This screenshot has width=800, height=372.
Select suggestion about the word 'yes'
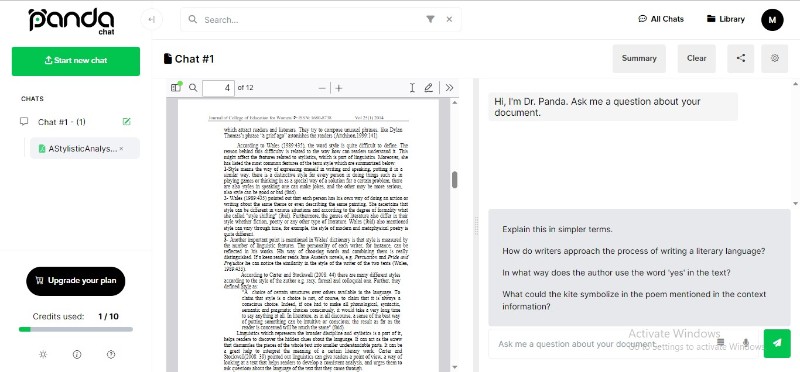point(616,272)
